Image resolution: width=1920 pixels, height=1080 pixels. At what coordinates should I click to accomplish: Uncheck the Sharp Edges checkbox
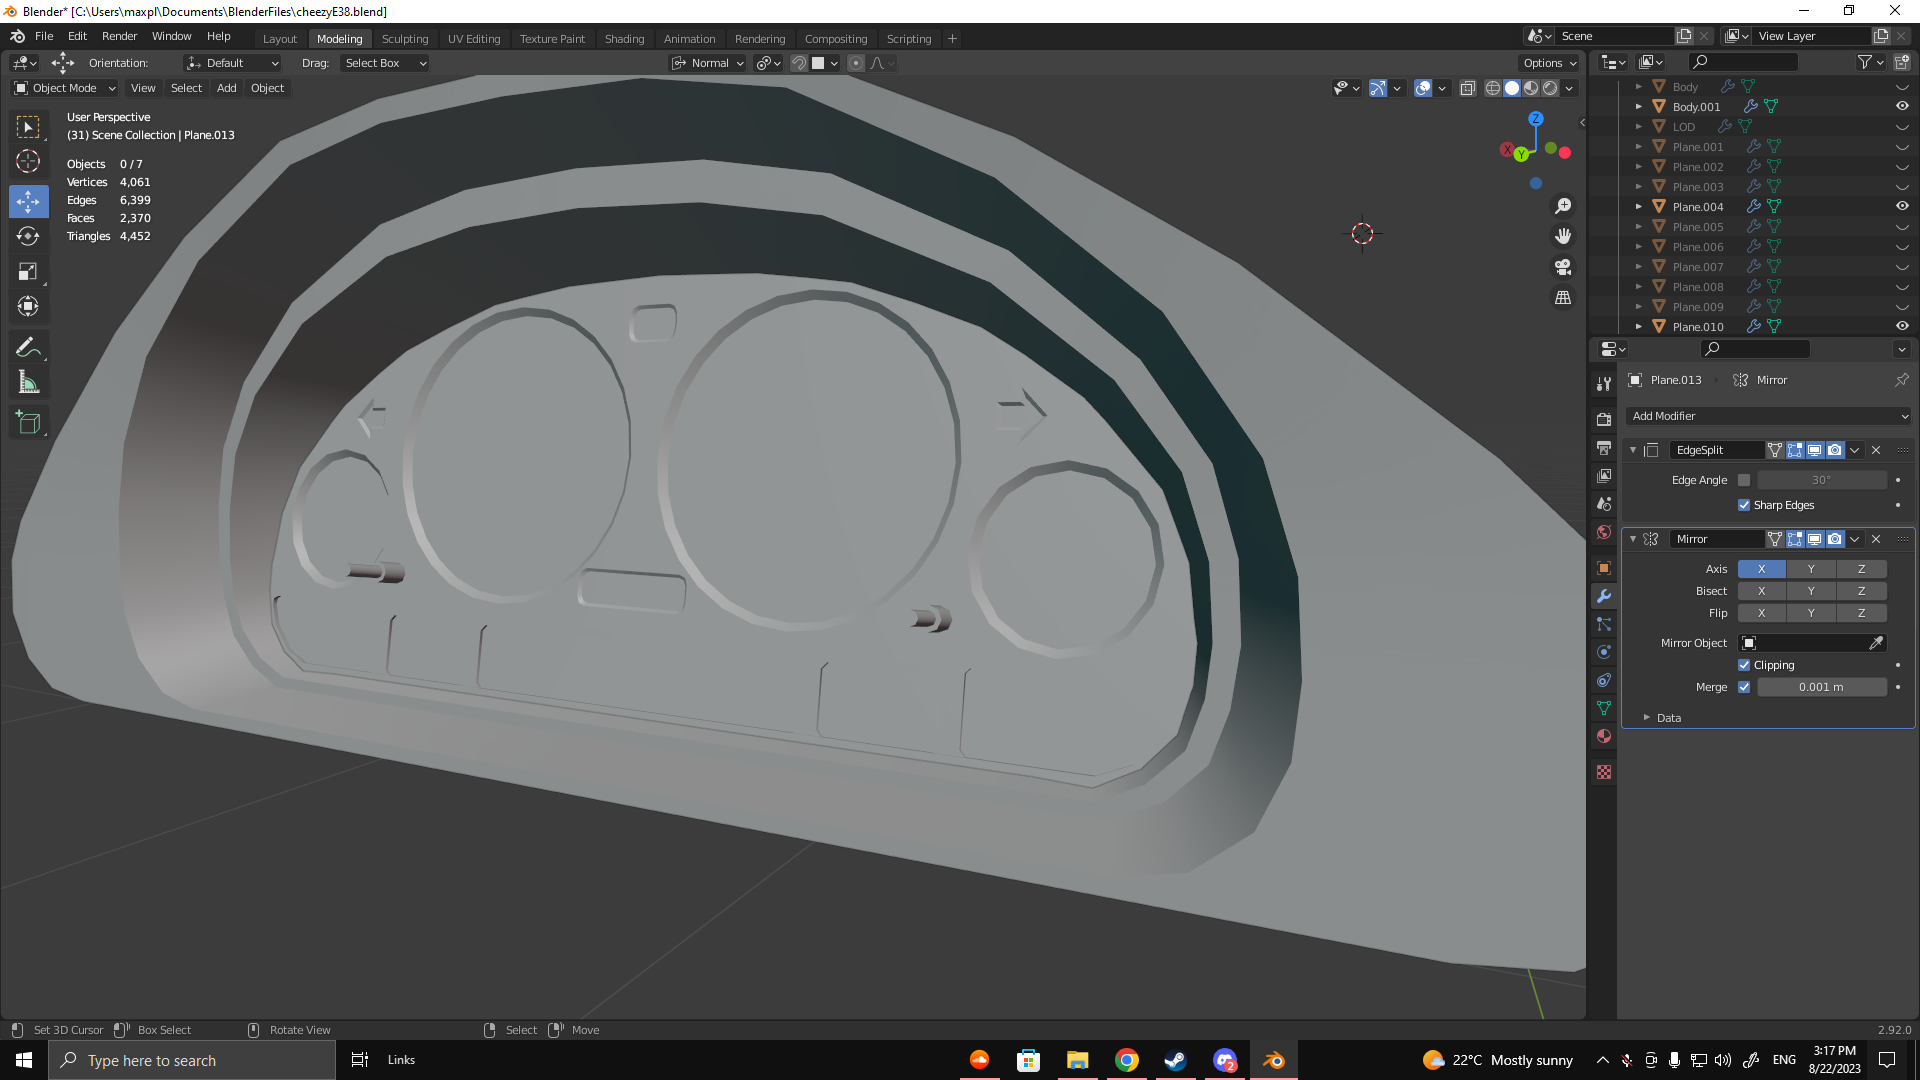click(1744, 505)
